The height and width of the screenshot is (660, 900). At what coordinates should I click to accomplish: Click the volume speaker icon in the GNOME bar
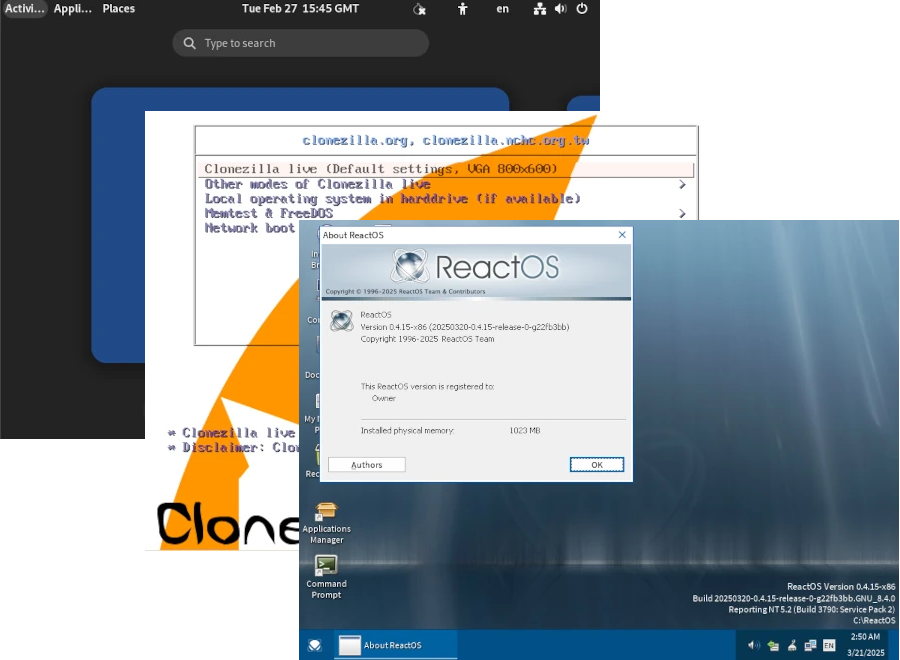(x=561, y=9)
